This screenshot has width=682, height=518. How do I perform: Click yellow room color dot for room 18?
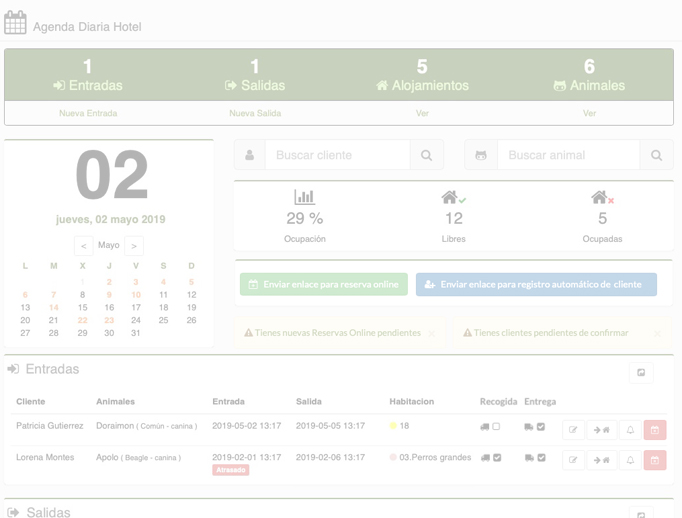click(x=393, y=426)
